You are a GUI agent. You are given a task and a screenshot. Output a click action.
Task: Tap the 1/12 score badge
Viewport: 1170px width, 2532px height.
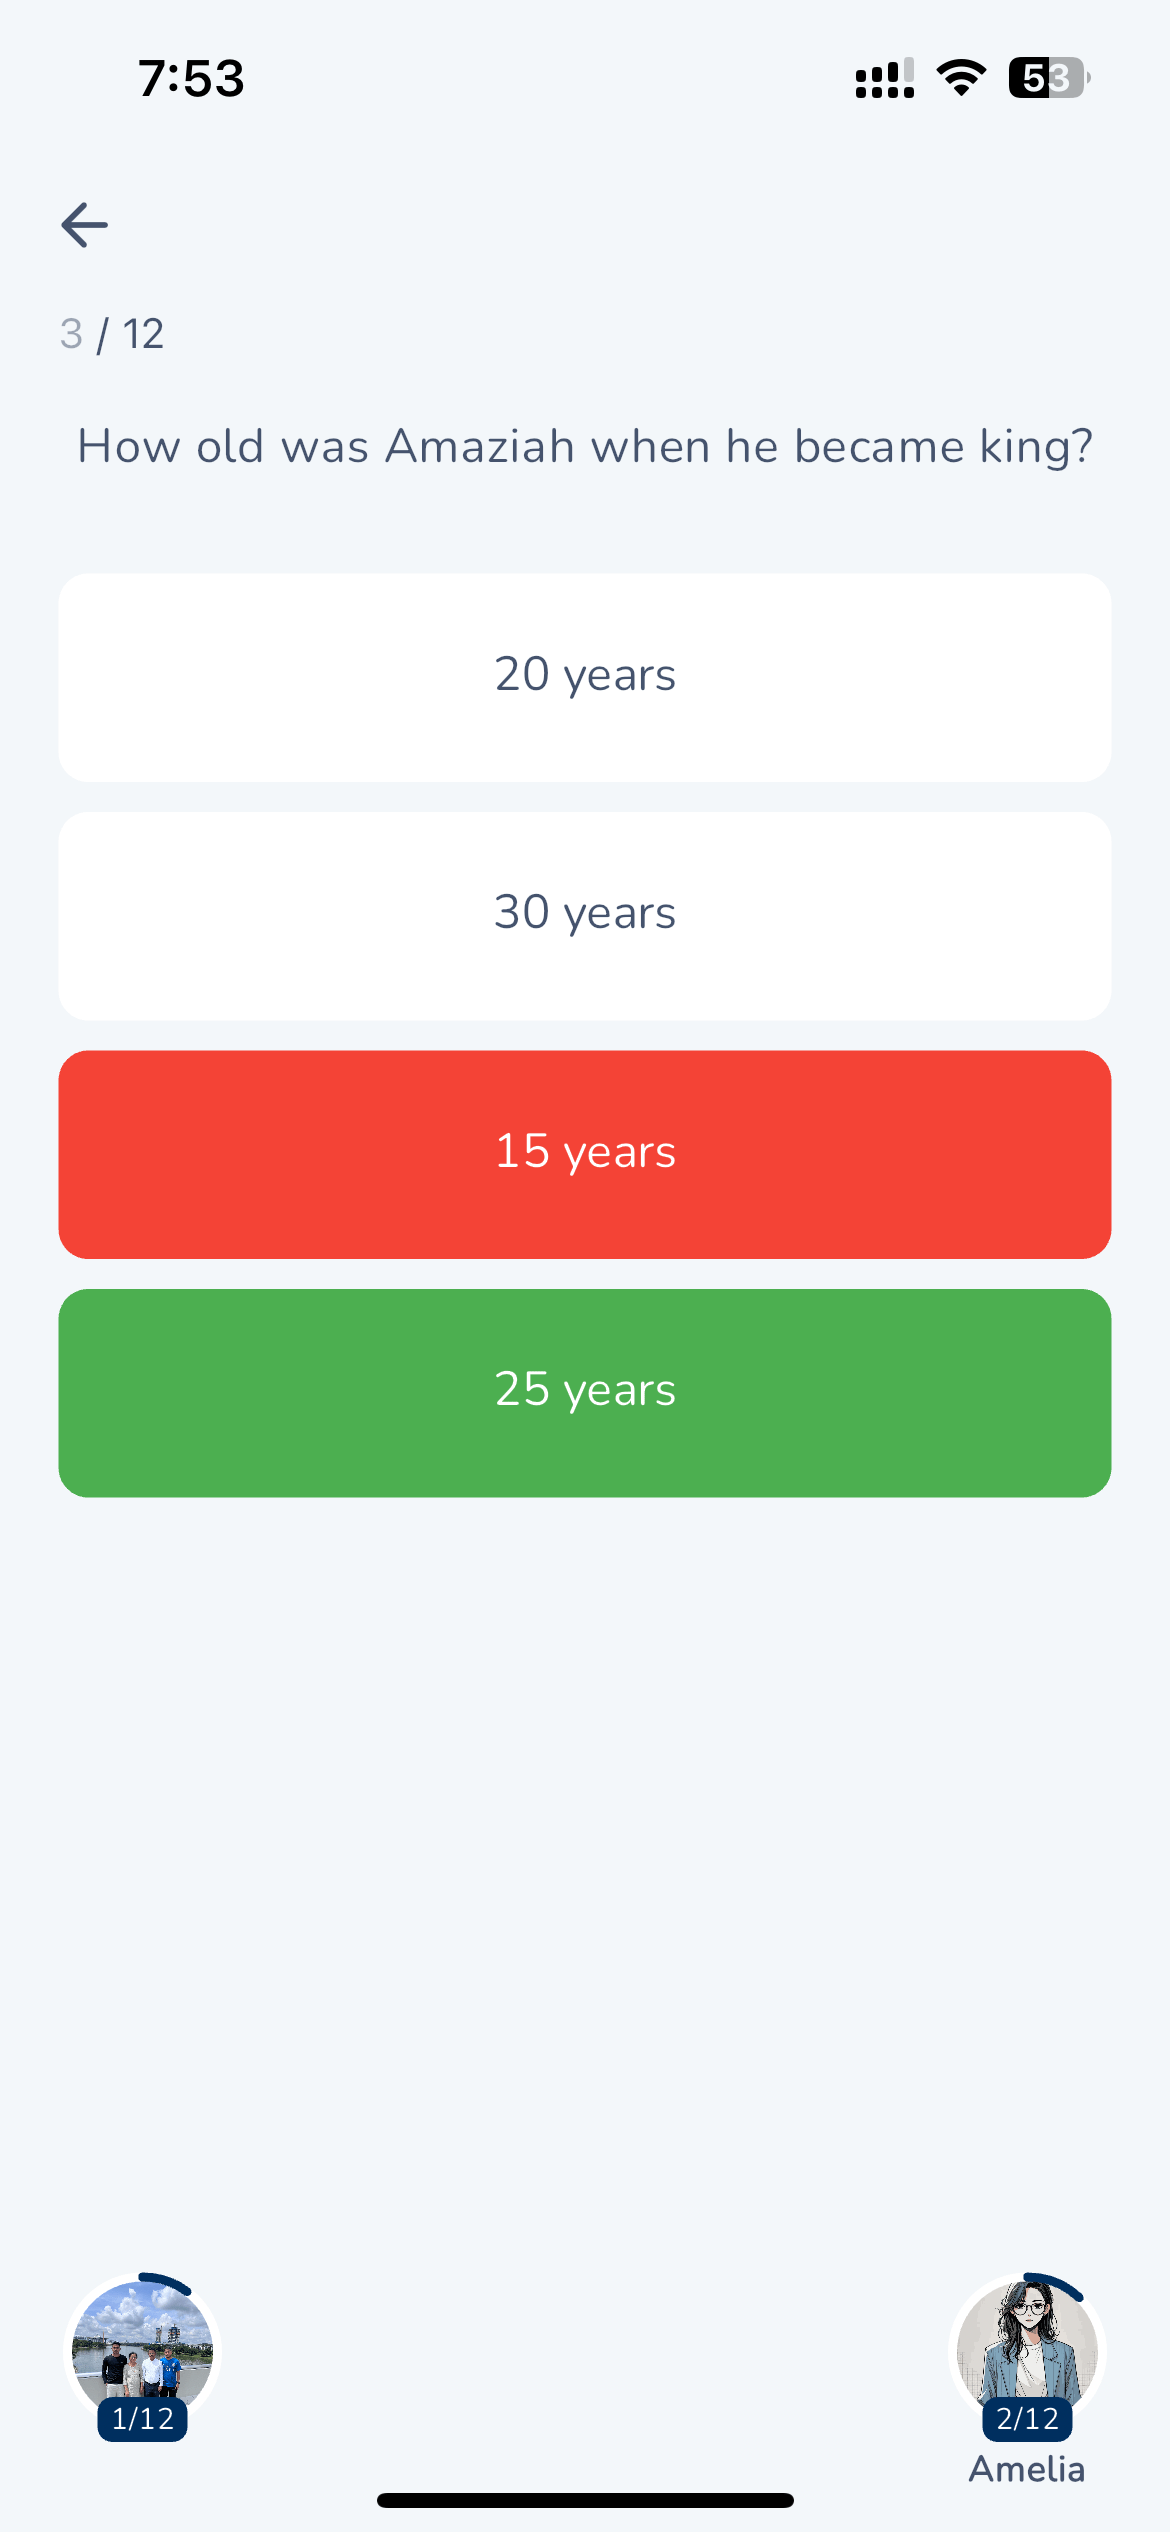tap(142, 2419)
